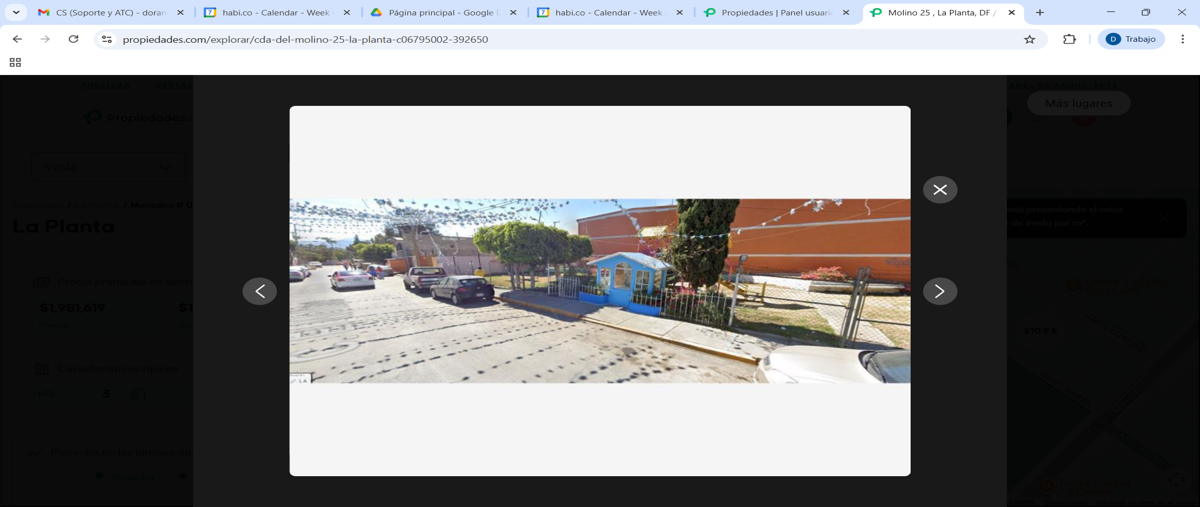Click the $1,981,619 price value
The height and width of the screenshot is (507, 1200).
click(72, 308)
